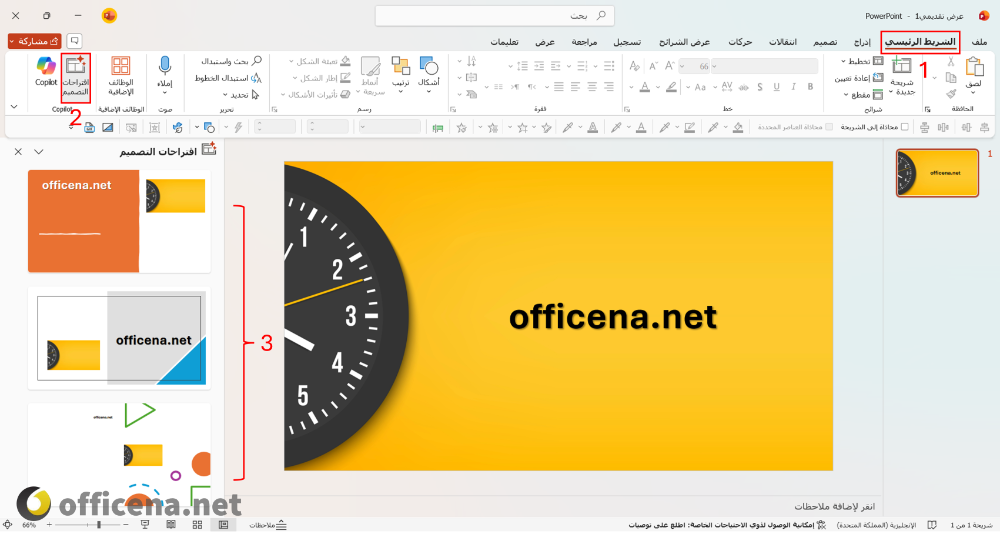1000x544 pixels.
Task: Select the Format Painter brush icon
Action: click(950, 94)
